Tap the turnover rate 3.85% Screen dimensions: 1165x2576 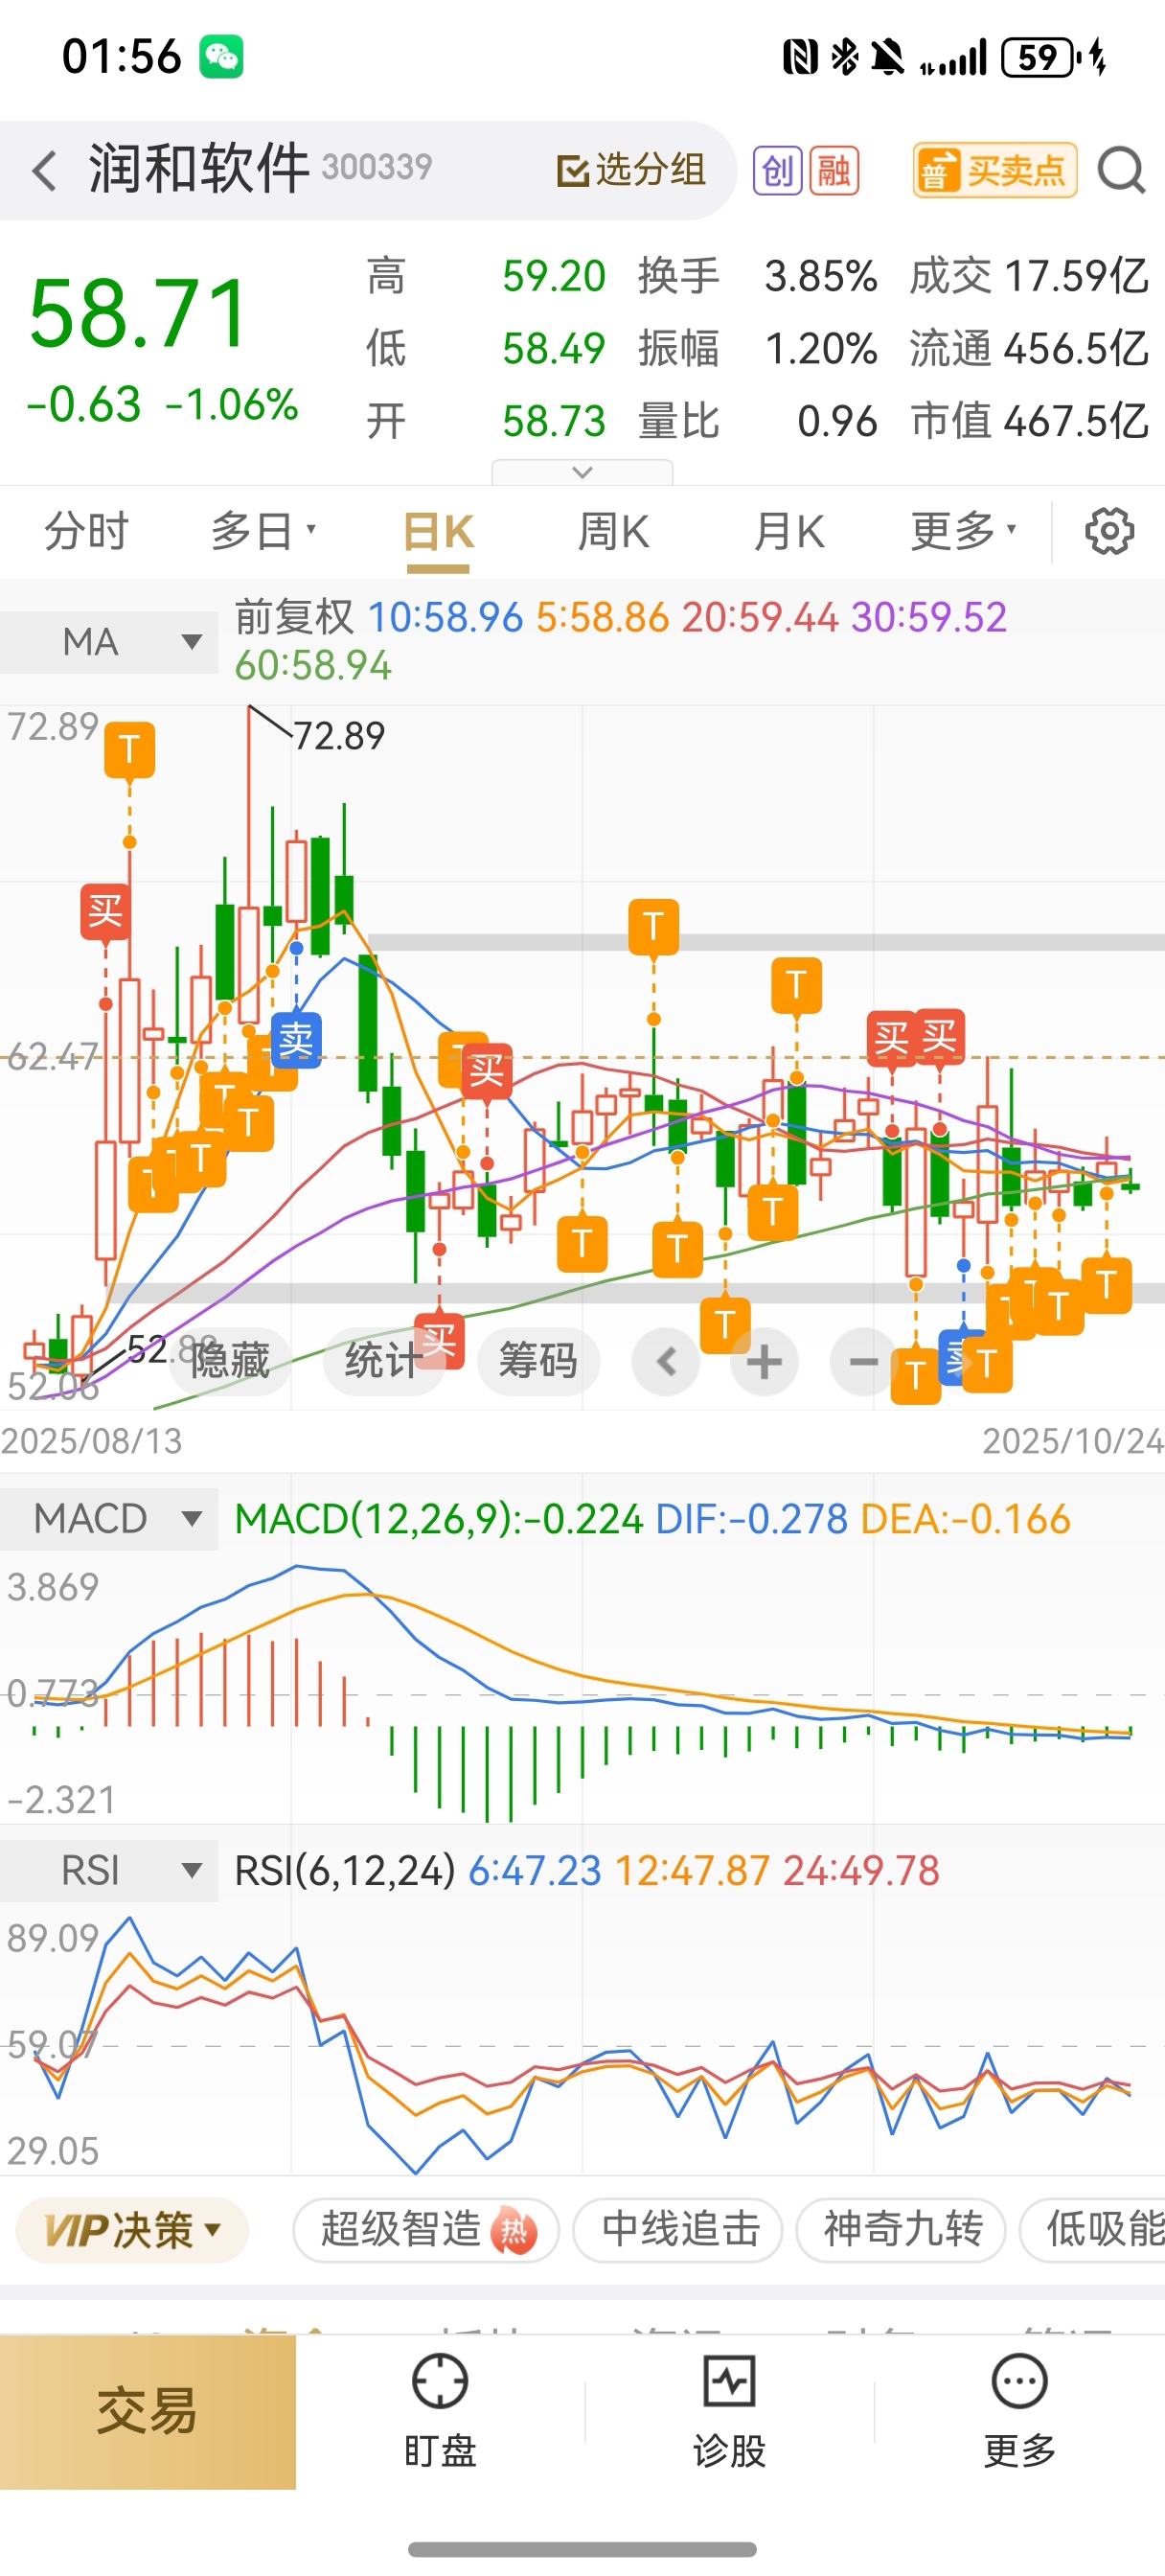[821, 276]
